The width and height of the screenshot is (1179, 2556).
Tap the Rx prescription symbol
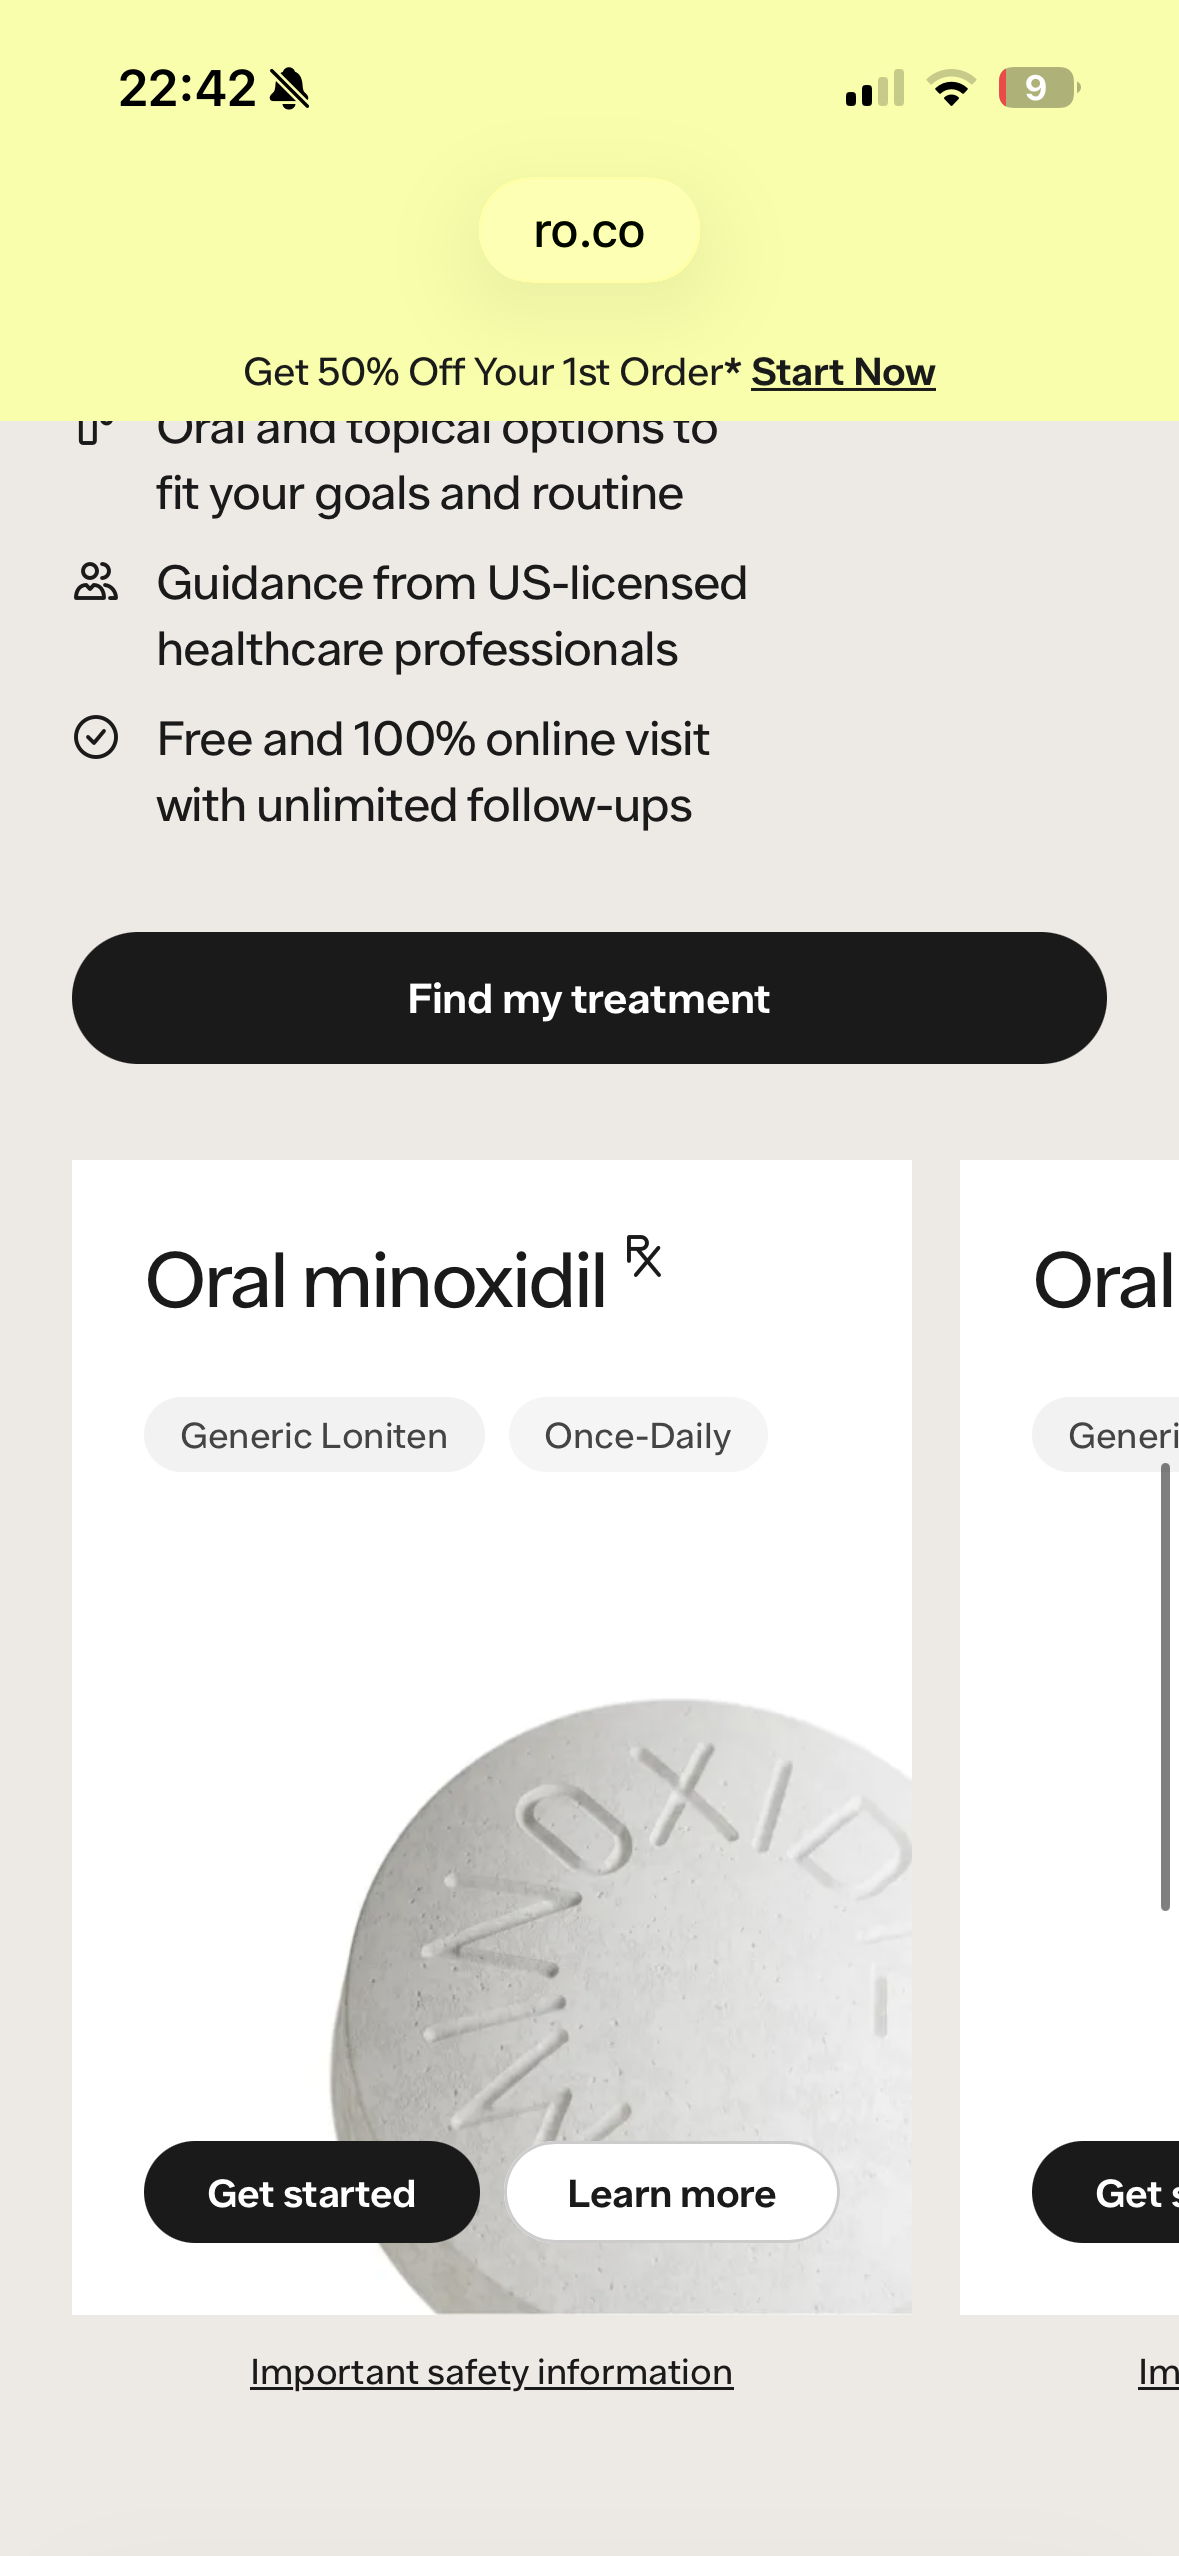644,1256
